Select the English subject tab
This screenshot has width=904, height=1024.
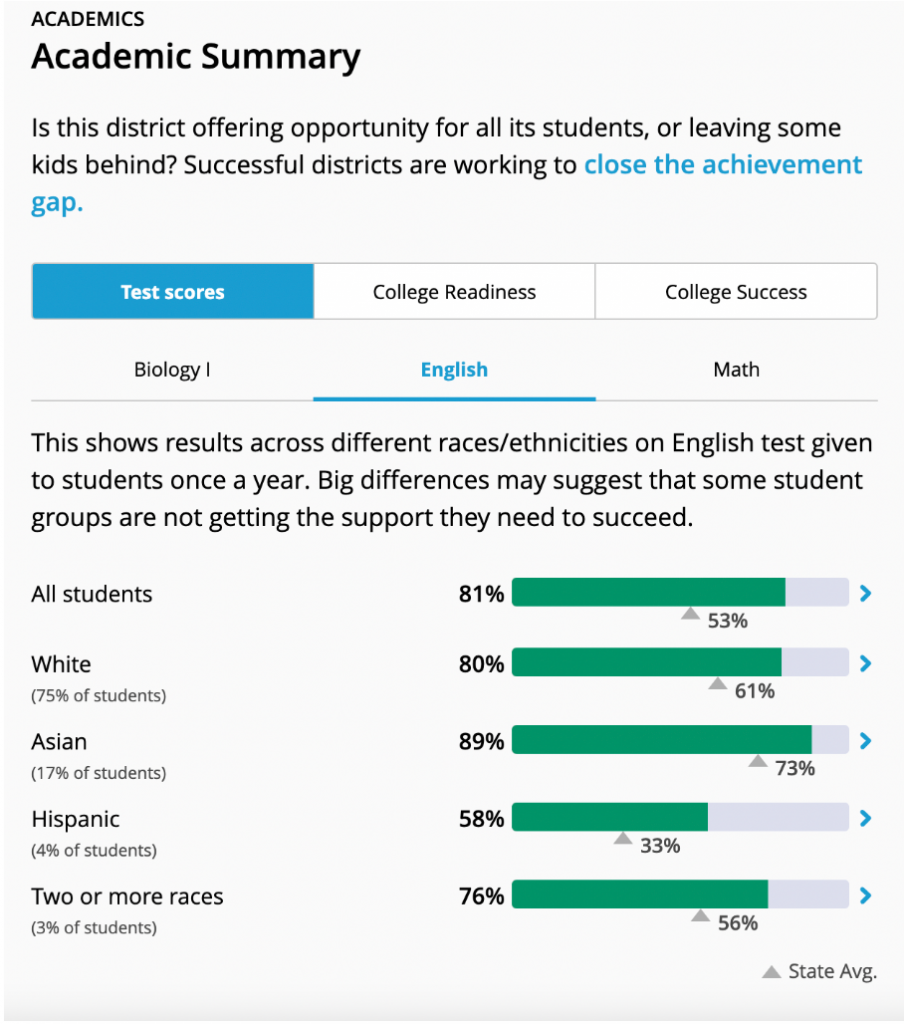(x=454, y=370)
